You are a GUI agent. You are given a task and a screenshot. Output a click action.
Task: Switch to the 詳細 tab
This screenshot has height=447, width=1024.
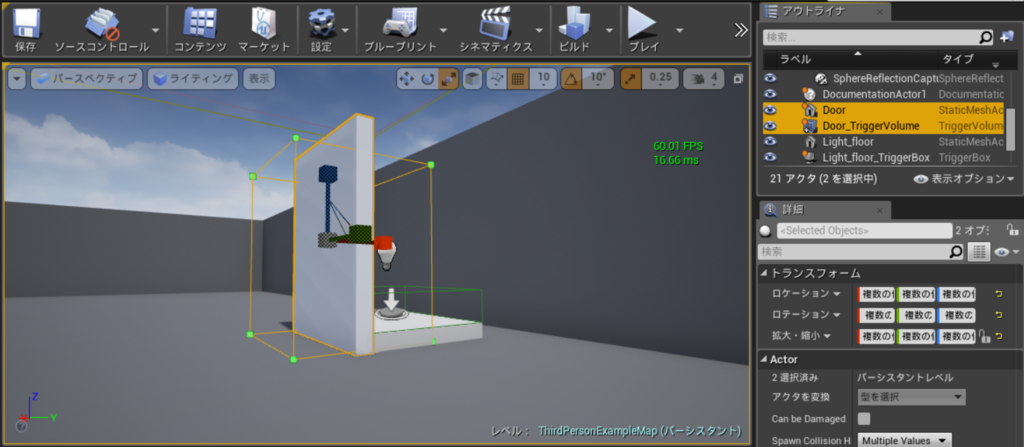(825, 210)
